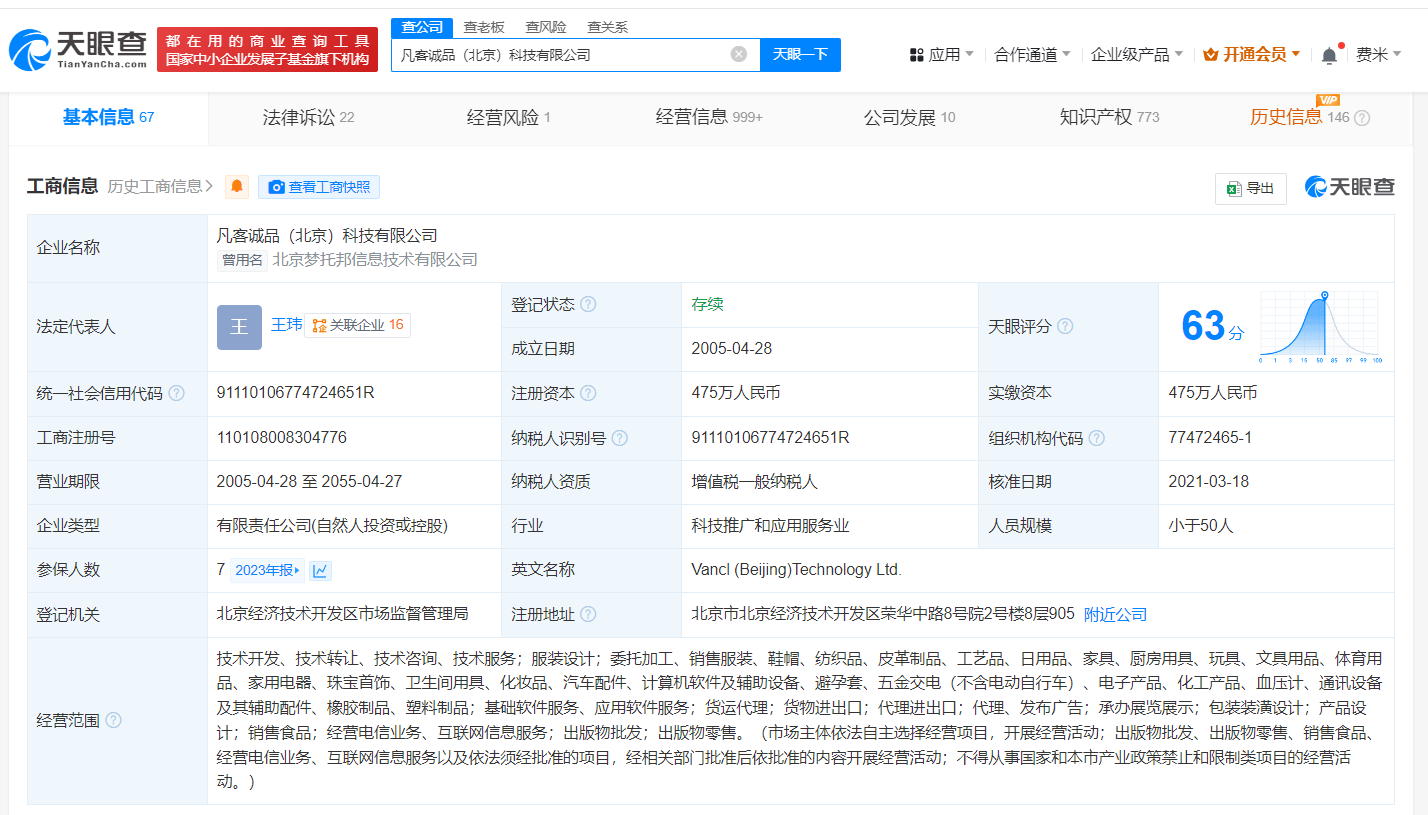
Task: Click help icon beside 统一社会信用代码
Action: click(177, 393)
